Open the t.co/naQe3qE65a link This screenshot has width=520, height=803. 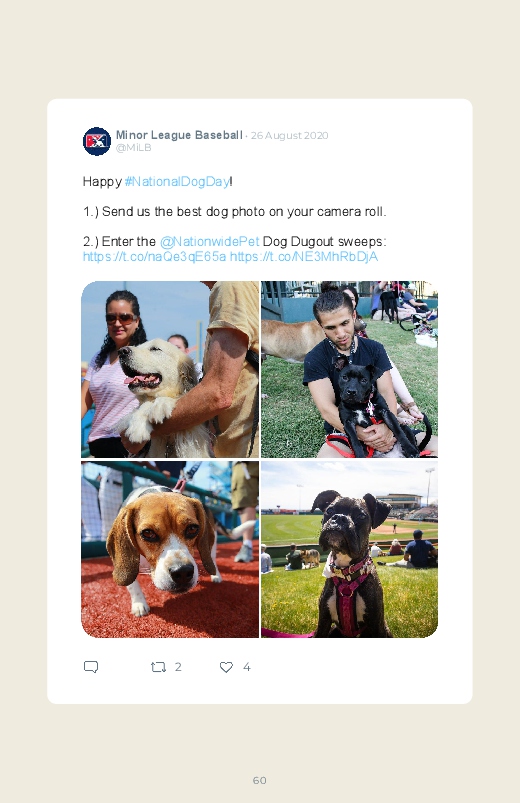tap(154, 256)
